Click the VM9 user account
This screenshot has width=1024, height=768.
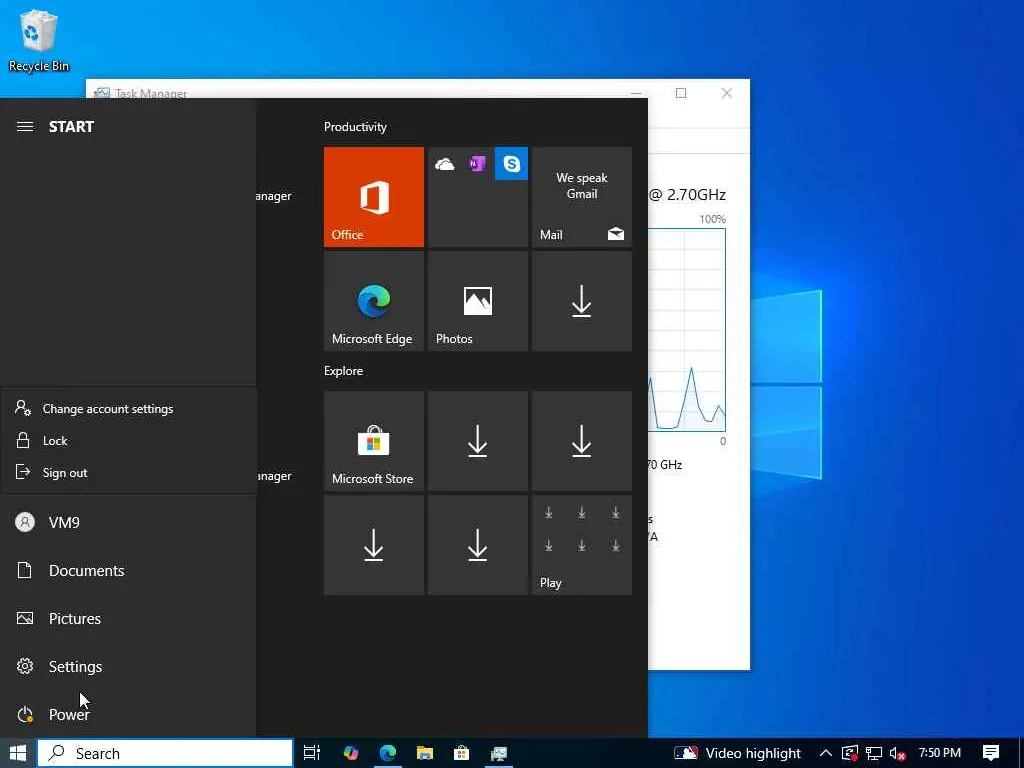128,522
